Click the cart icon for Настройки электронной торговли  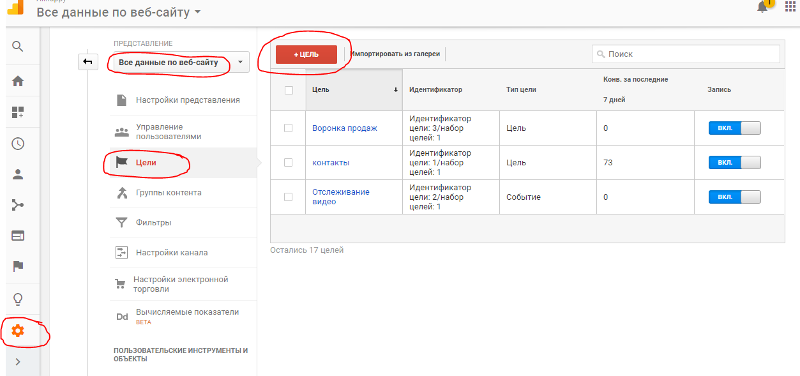[x=120, y=284]
